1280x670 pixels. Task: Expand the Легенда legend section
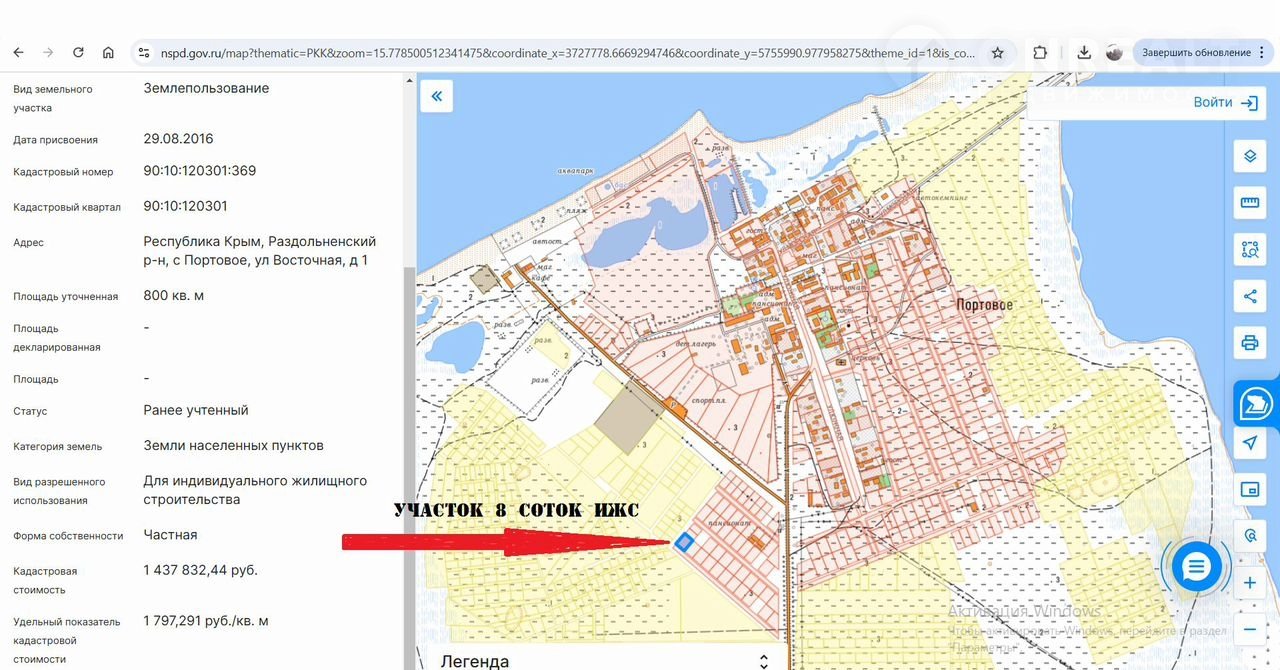[x=764, y=661]
